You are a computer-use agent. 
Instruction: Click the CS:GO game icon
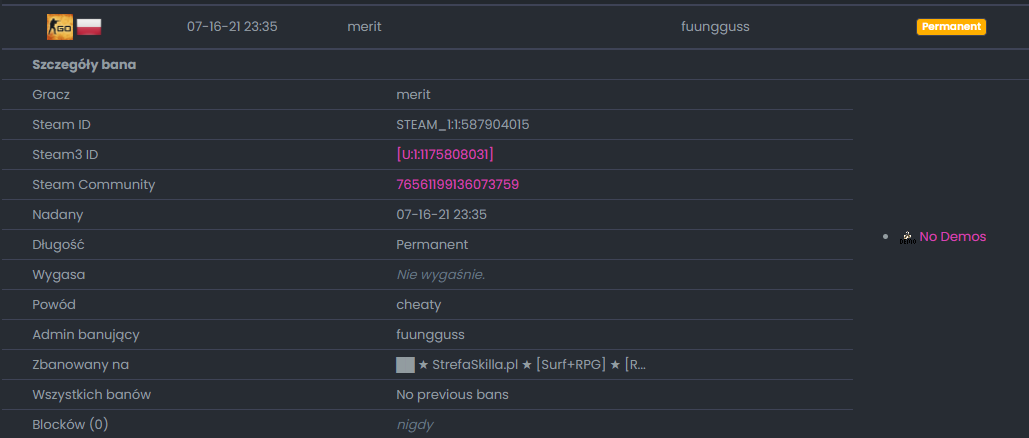(x=60, y=27)
